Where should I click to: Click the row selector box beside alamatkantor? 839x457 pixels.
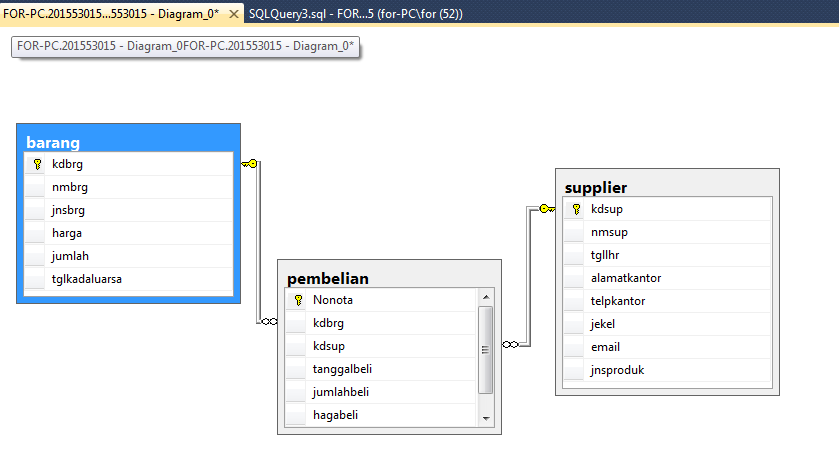click(x=574, y=278)
